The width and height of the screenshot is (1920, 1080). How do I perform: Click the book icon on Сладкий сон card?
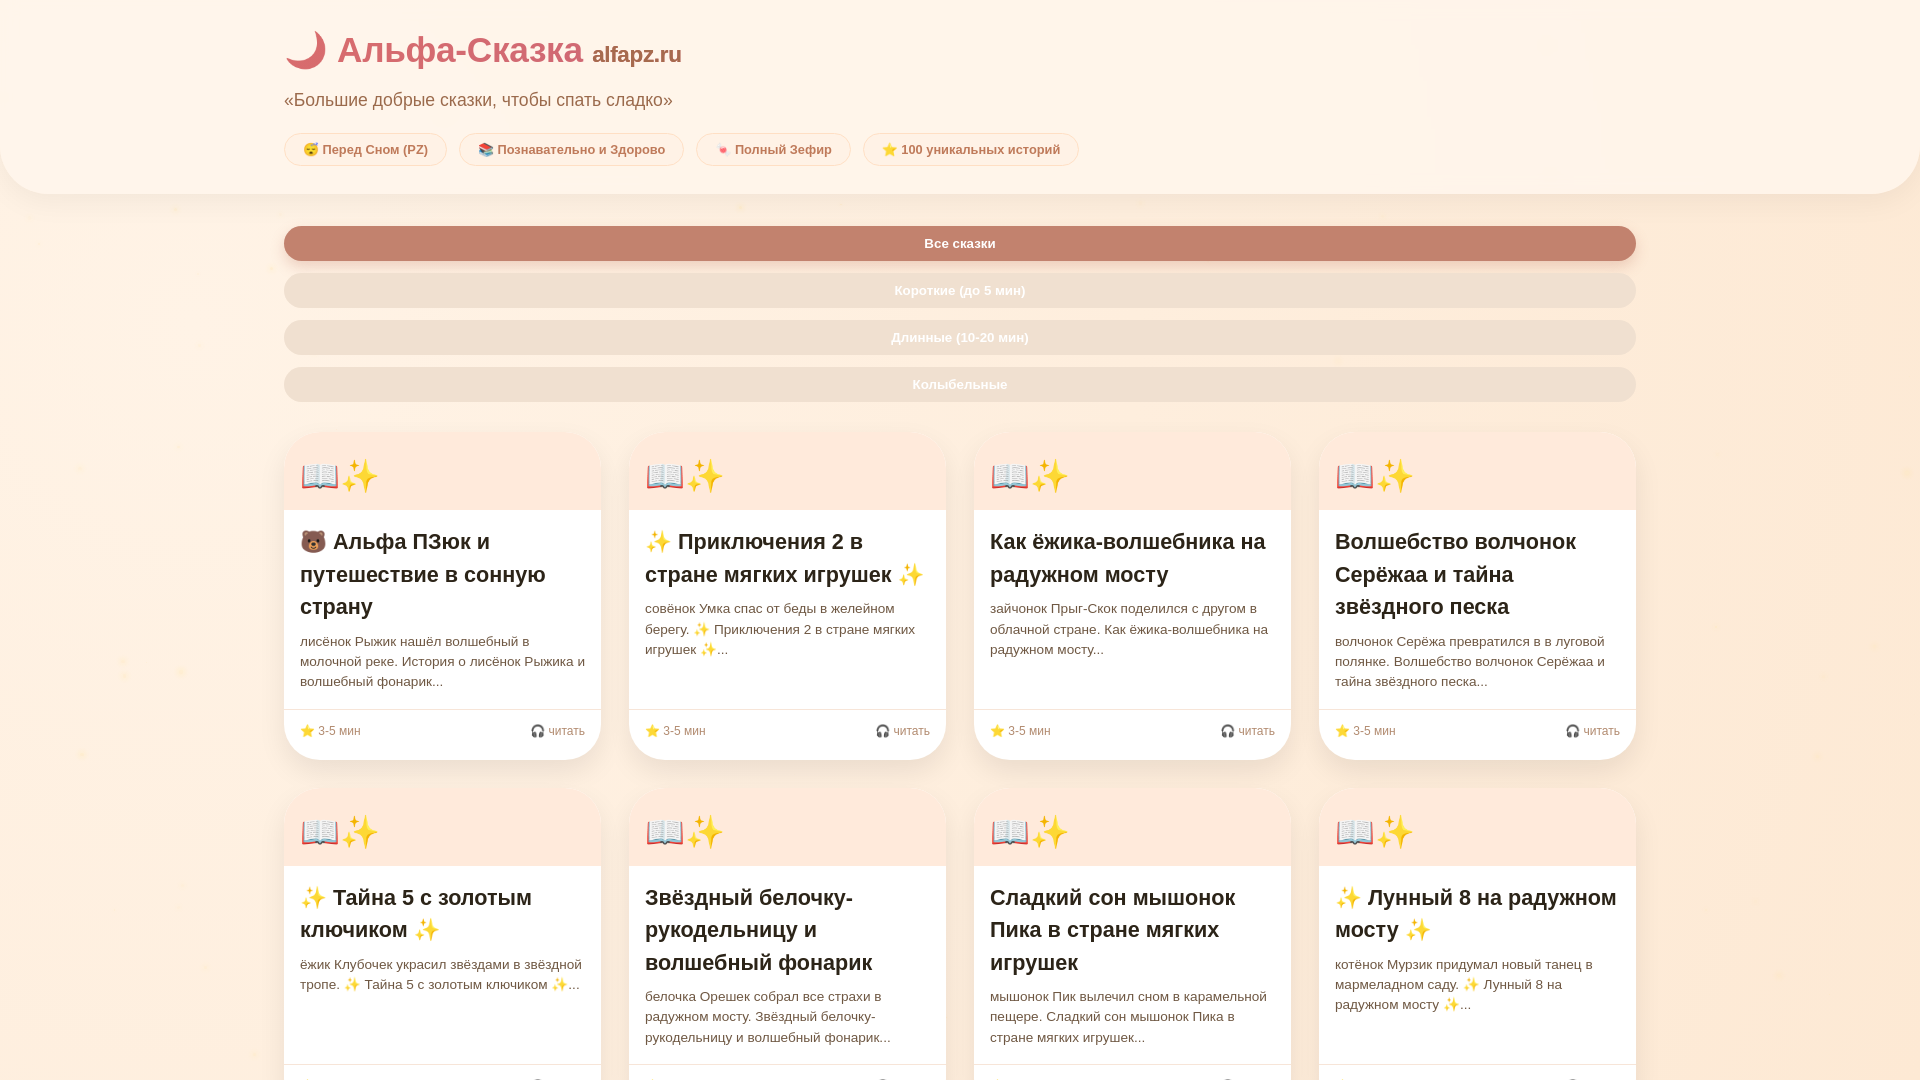pos(1010,832)
